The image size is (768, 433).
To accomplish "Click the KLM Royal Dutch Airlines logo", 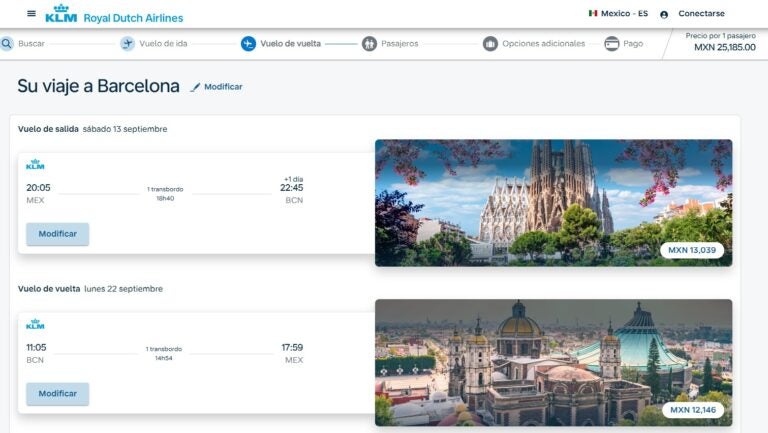I will tap(114, 14).
